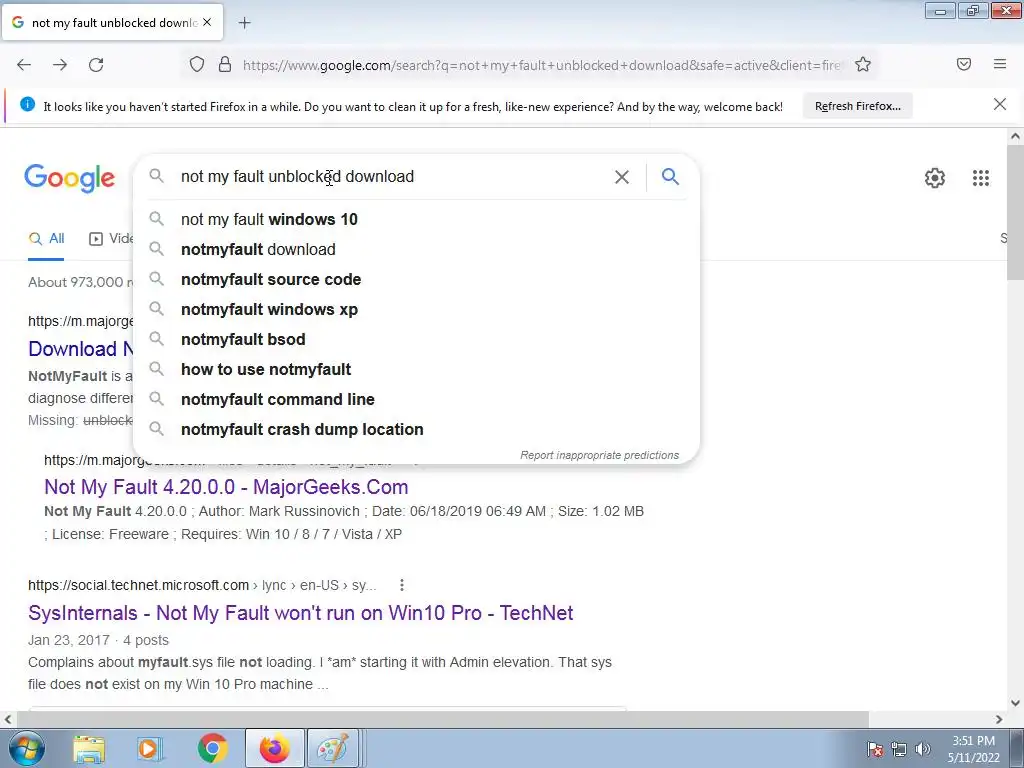This screenshot has width=1024, height=768.
Task: Clear the Google search box text
Action: point(622,177)
